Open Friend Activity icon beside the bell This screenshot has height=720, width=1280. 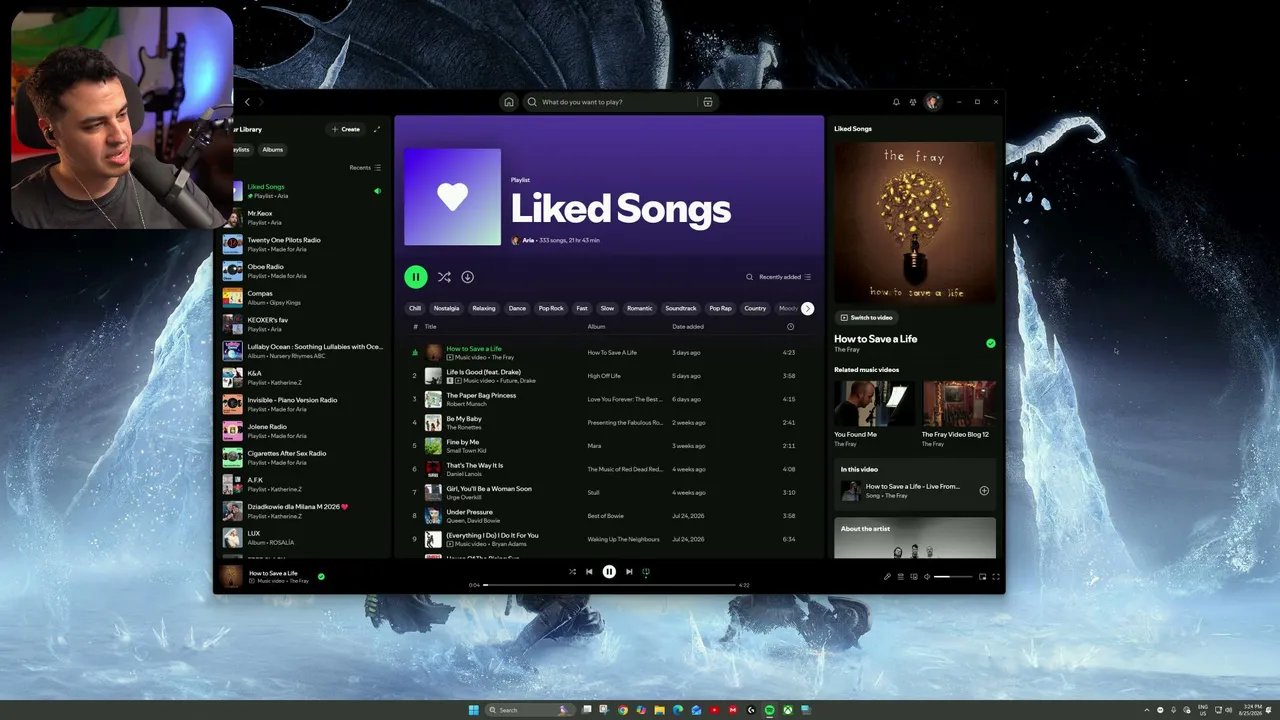(x=913, y=102)
